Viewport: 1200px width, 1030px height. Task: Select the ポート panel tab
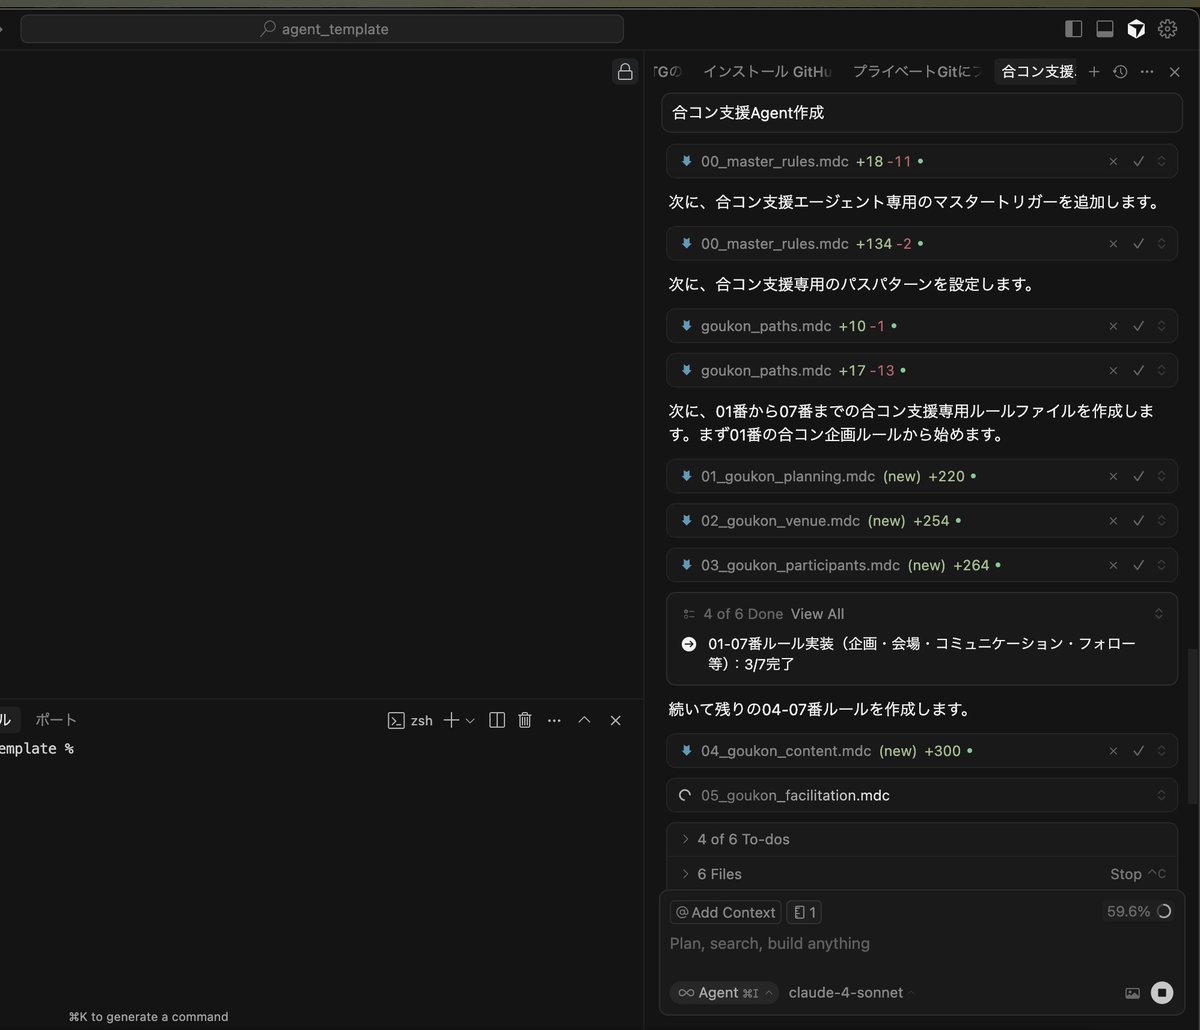56,719
